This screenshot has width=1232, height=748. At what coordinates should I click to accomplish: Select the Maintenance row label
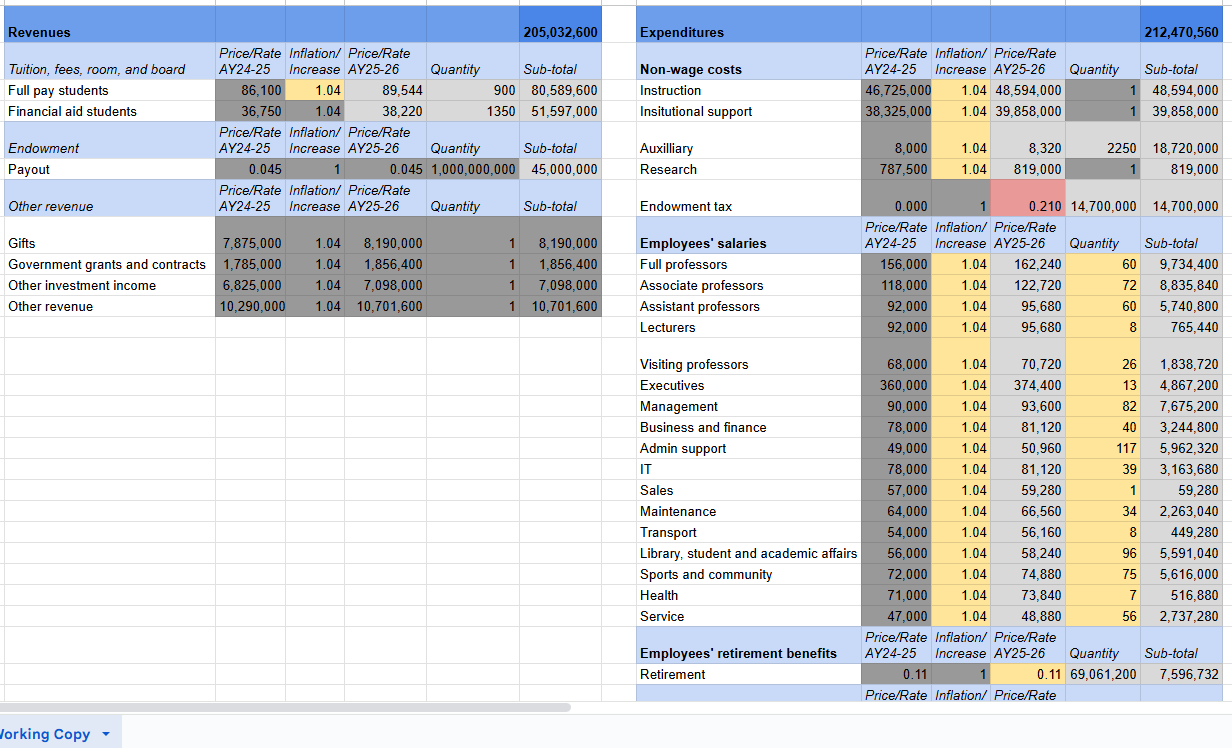coord(748,511)
